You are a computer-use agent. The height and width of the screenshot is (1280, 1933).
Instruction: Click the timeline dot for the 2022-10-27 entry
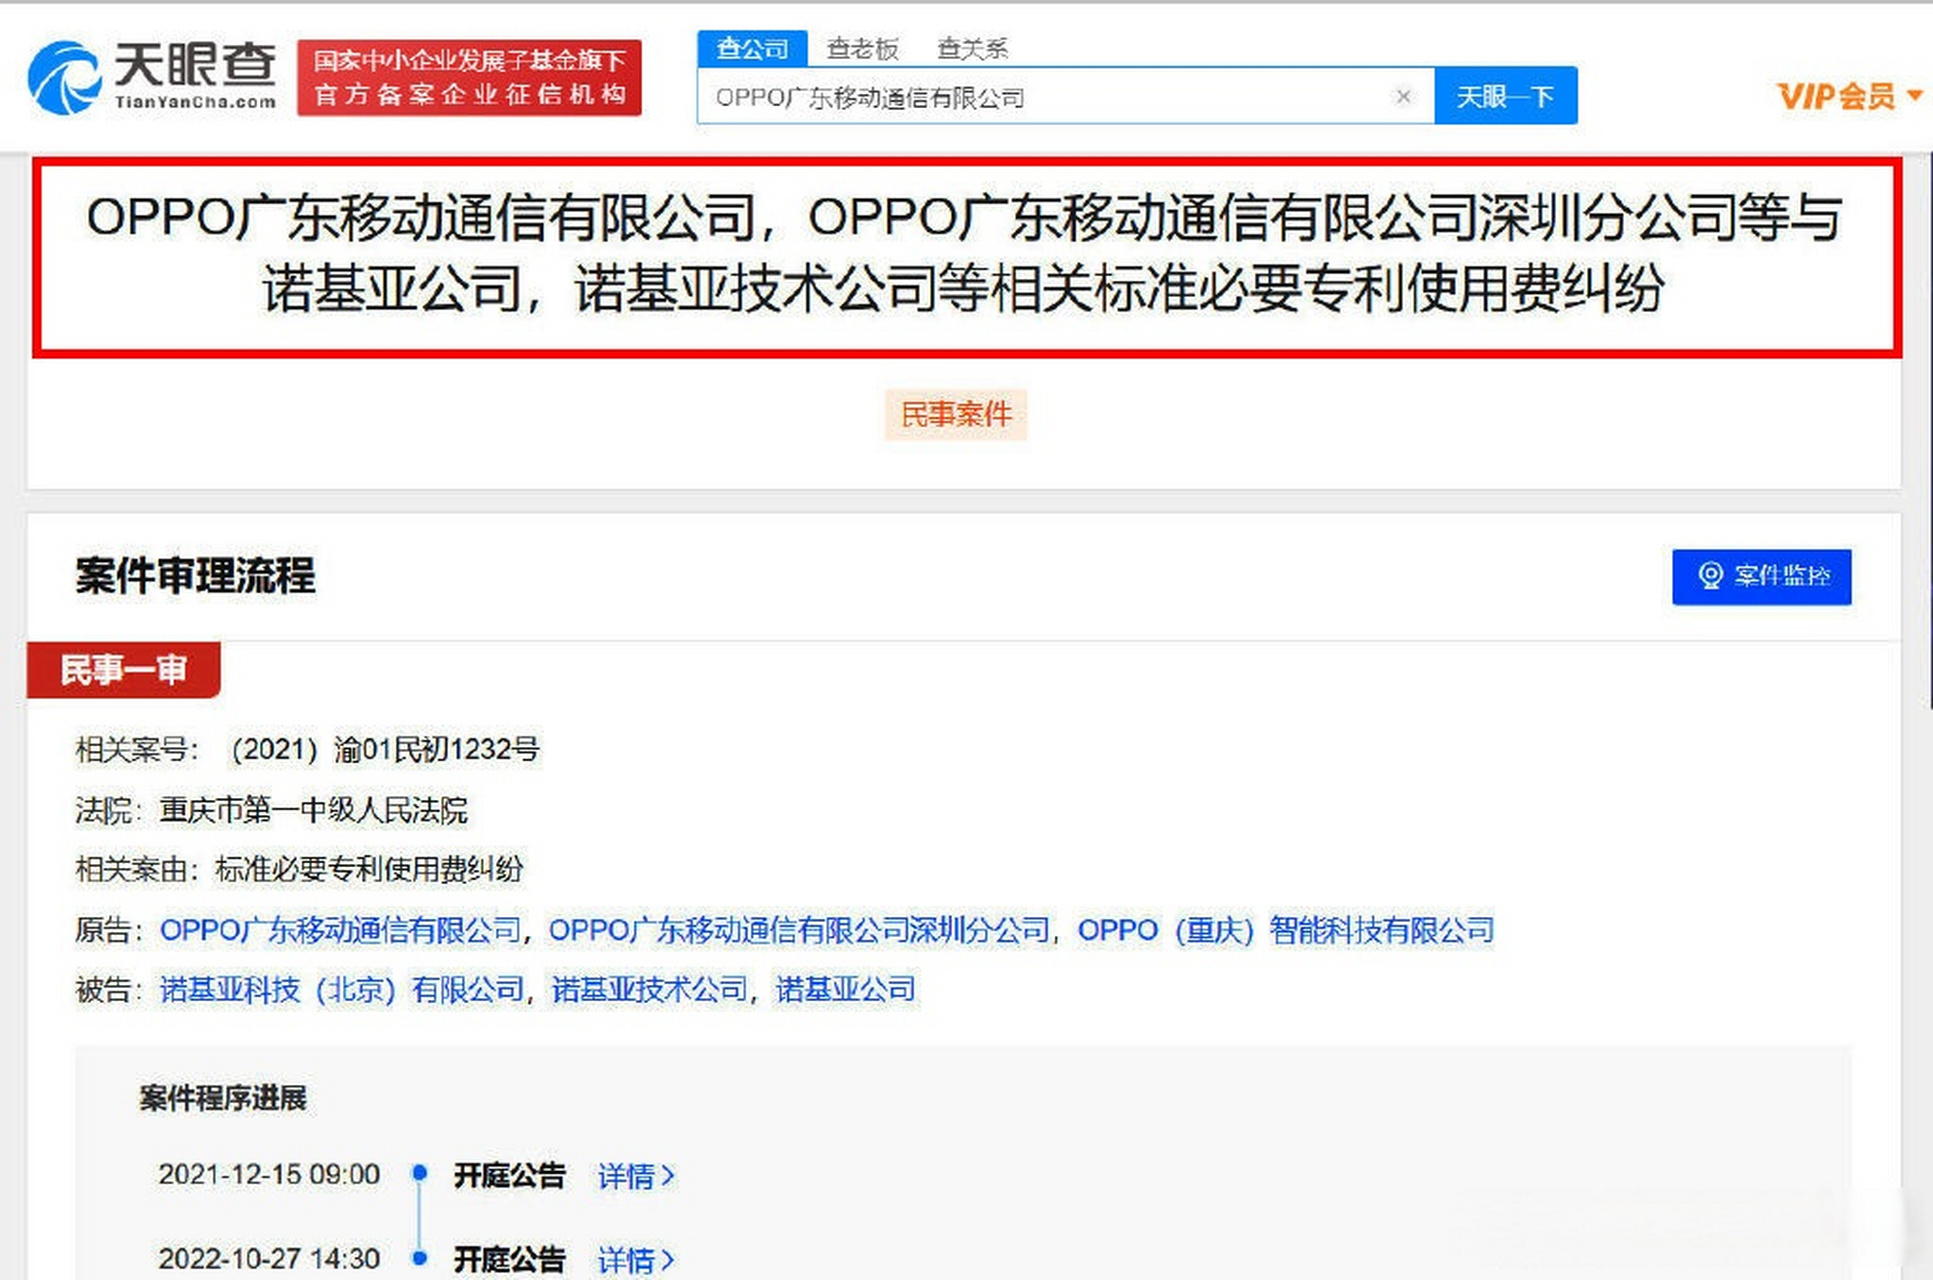tap(420, 1257)
